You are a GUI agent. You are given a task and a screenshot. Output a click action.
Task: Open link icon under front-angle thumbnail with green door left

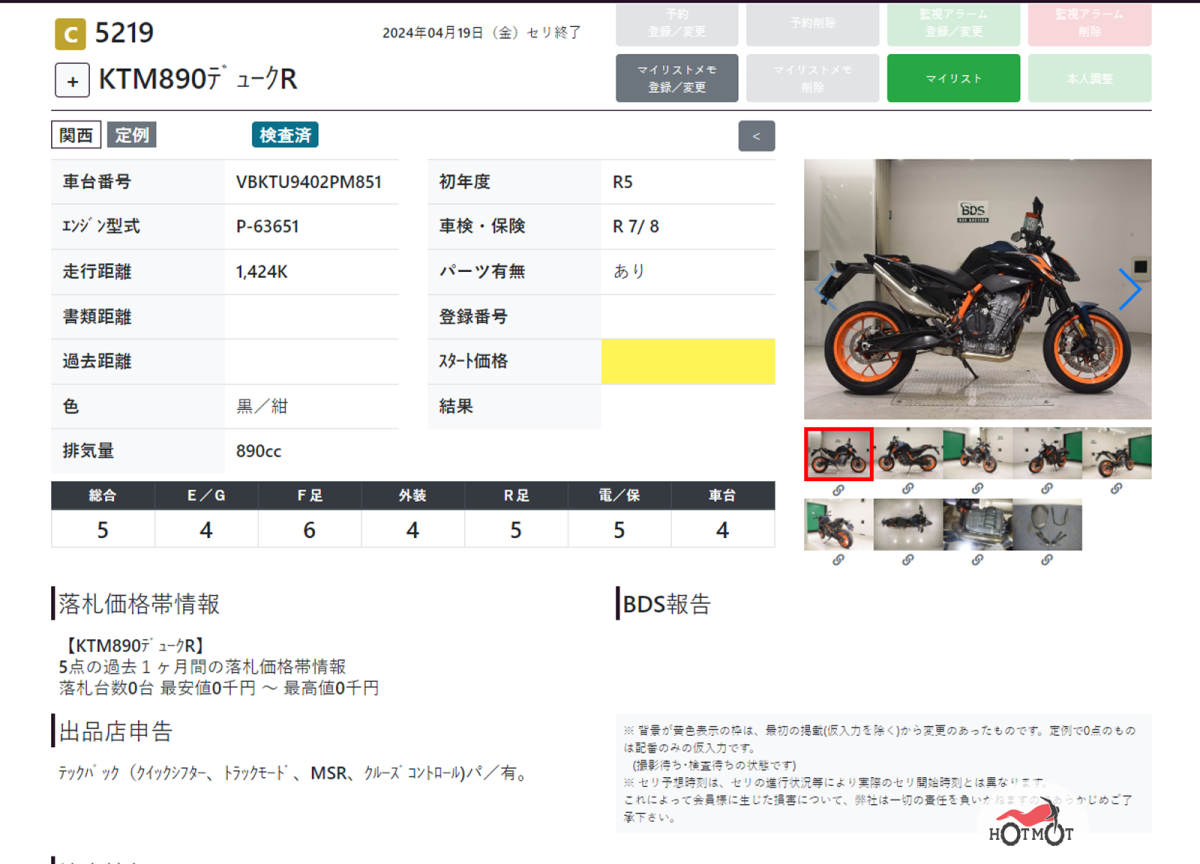tap(977, 489)
